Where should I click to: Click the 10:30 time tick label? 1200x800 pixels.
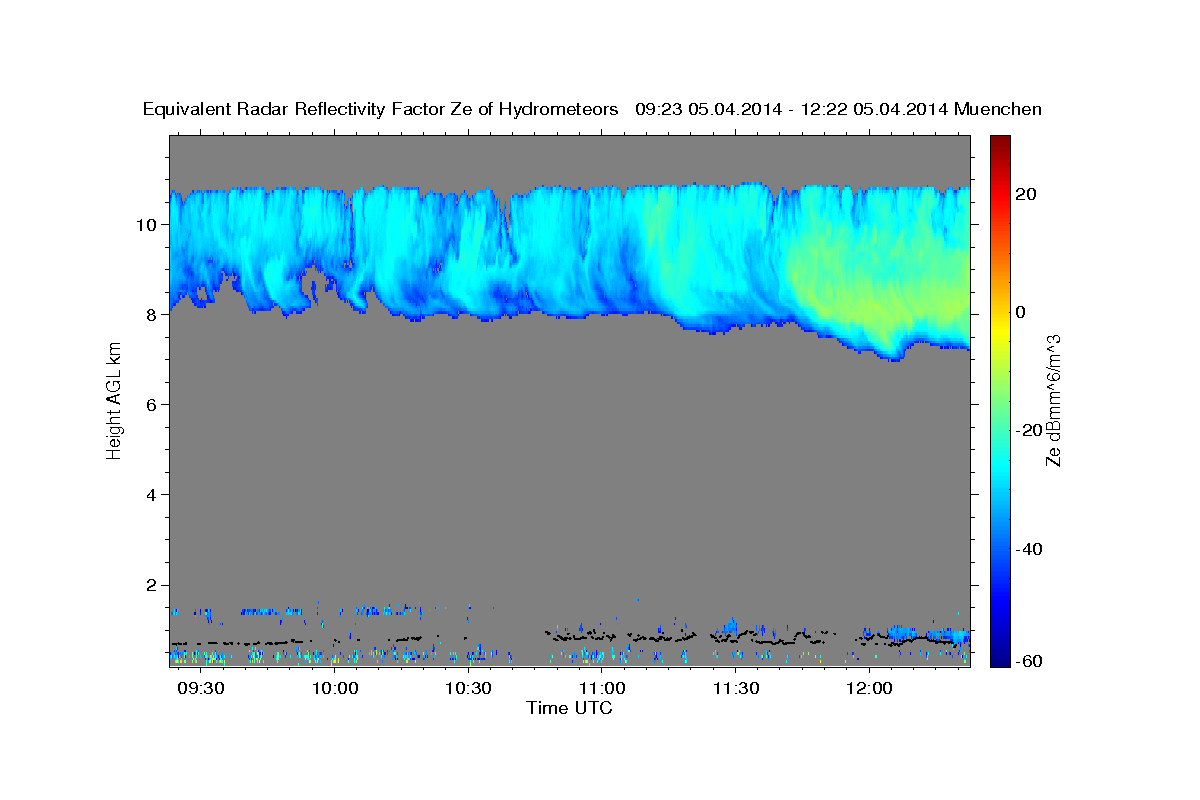tap(469, 689)
